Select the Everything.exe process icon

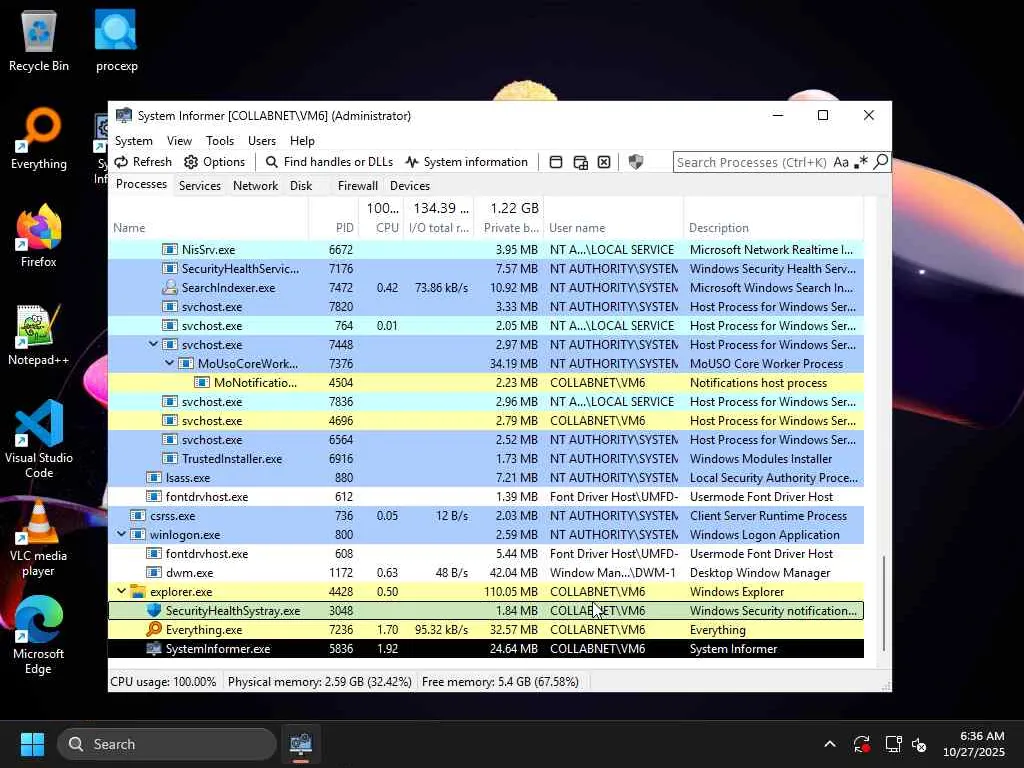(x=154, y=630)
